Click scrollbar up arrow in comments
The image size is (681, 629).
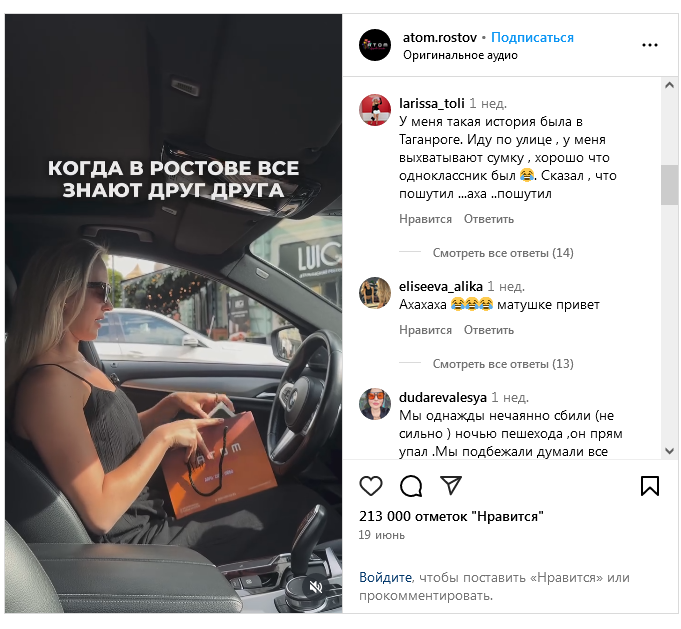669,85
